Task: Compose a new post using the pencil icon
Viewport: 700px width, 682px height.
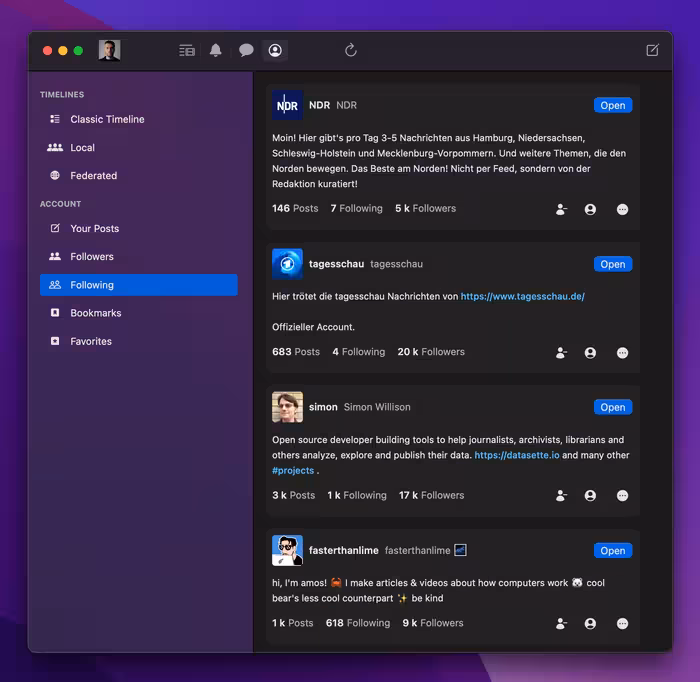Action: point(652,50)
